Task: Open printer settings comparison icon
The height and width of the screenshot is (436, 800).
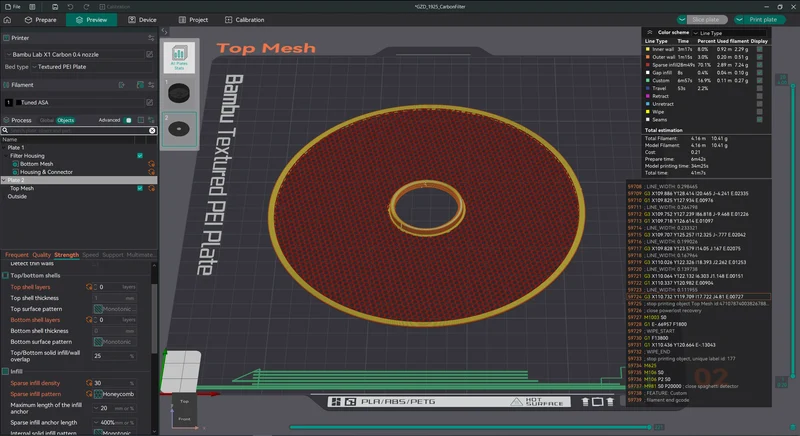Action: coord(151,38)
